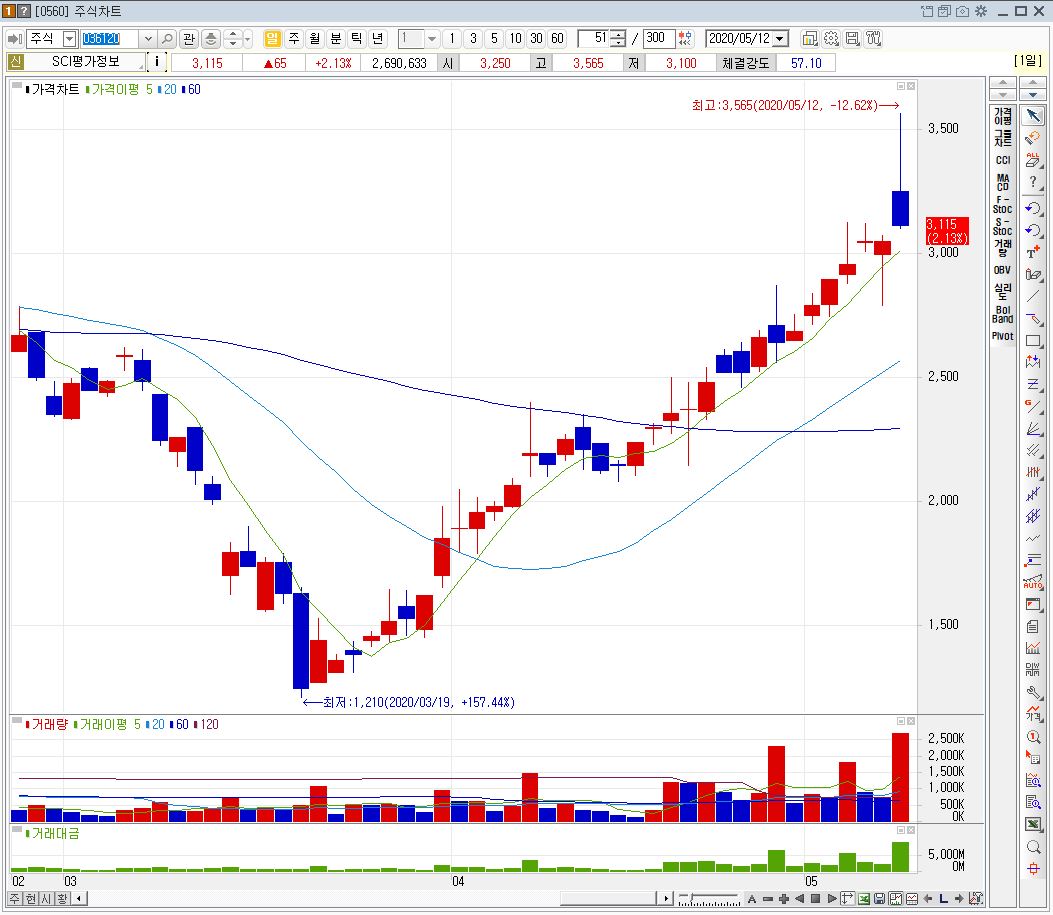1053x915 pixels.
Task: Add the Pivot indicator
Action: coord(1003,336)
